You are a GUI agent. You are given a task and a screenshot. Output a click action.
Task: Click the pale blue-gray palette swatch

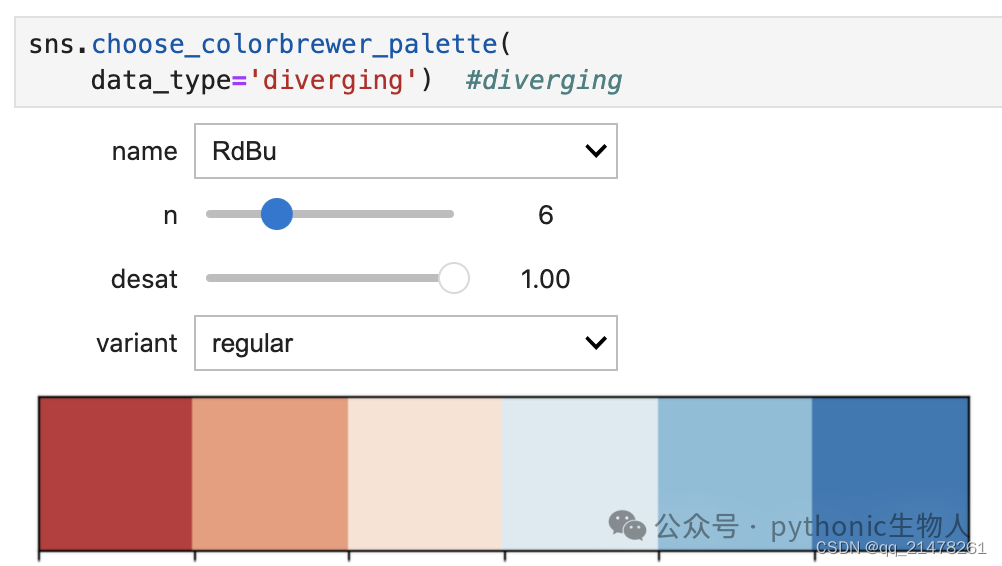click(x=580, y=473)
